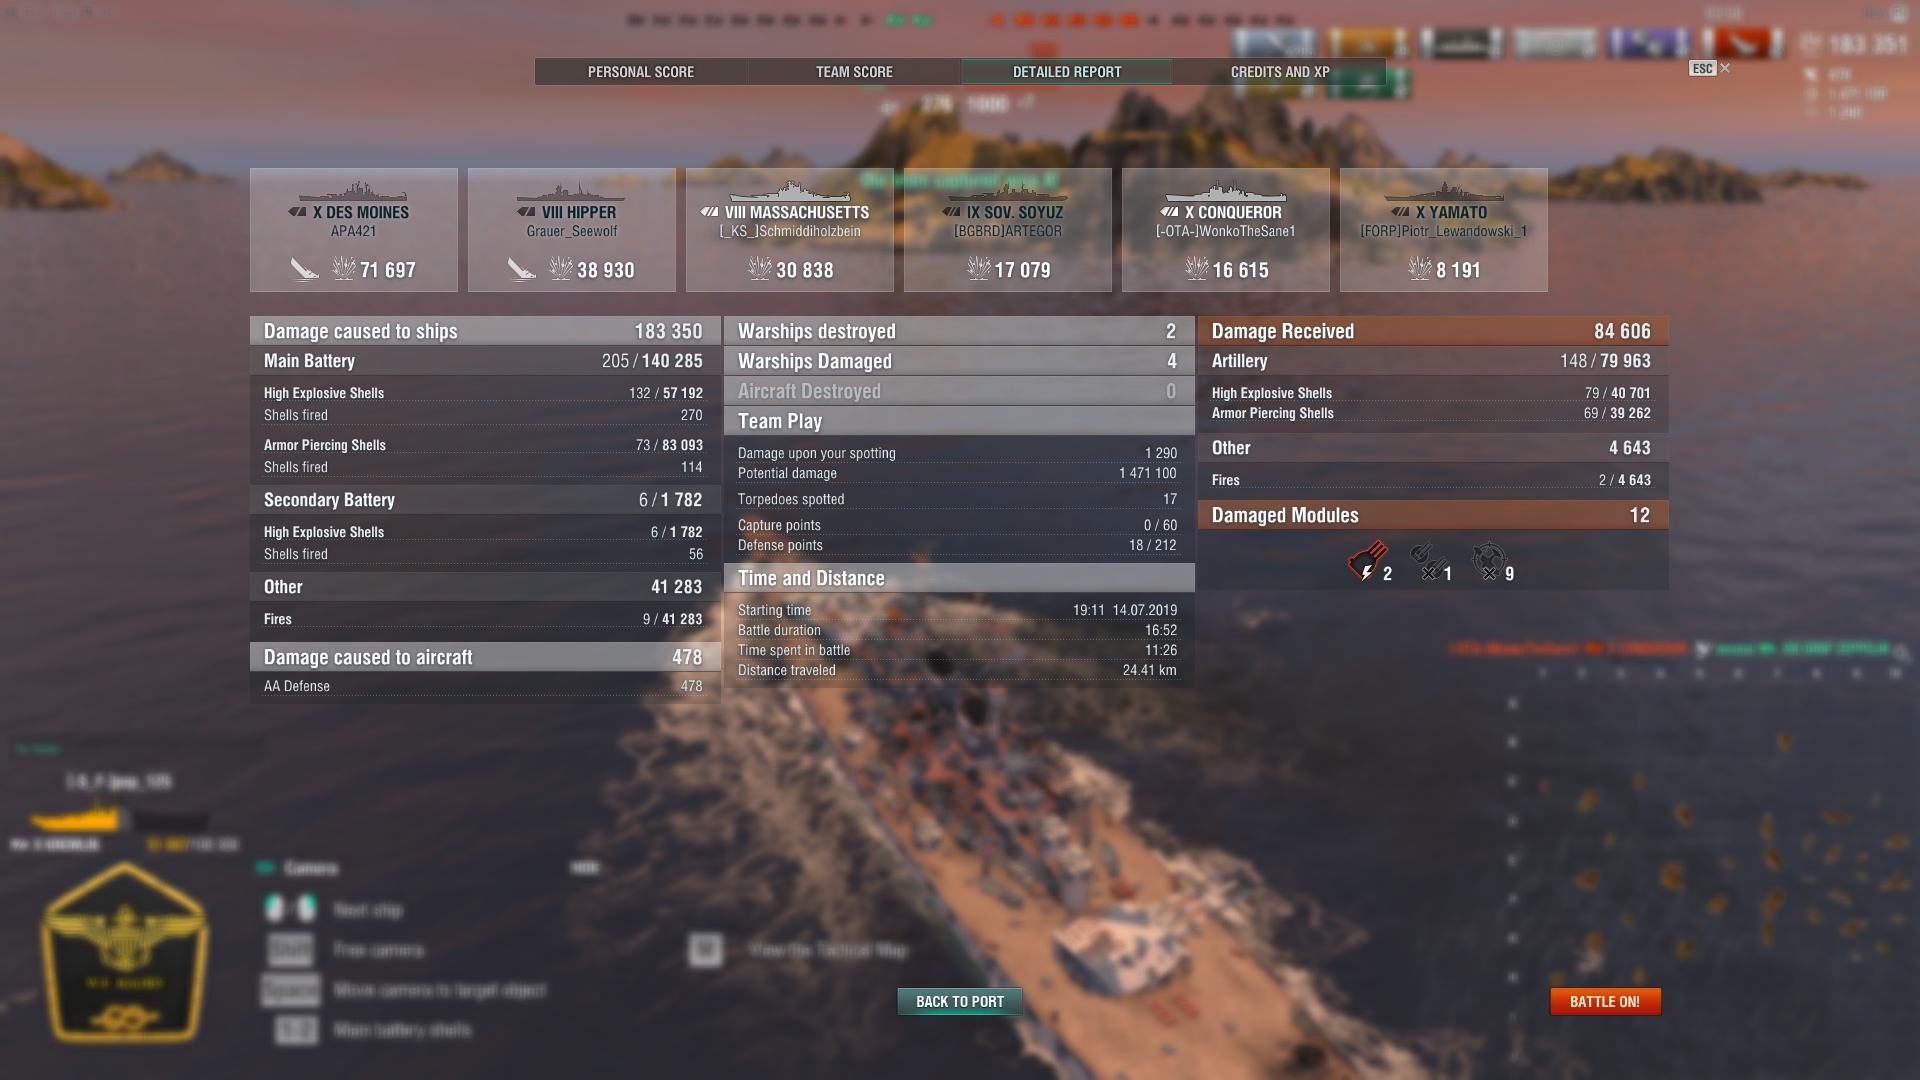Switch to the Personal Score tab
Viewport: 1920px width, 1080px height.
click(x=640, y=72)
